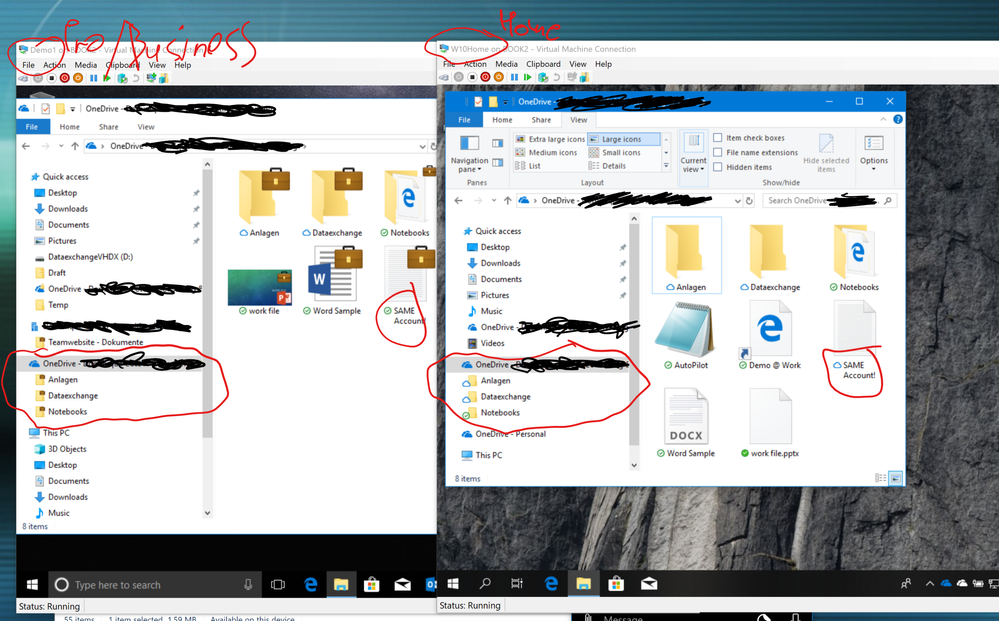Viewport: 999px width, 621px height.
Task: Open address bar dropdown in W10Home Explorer
Action: tap(738, 201)
